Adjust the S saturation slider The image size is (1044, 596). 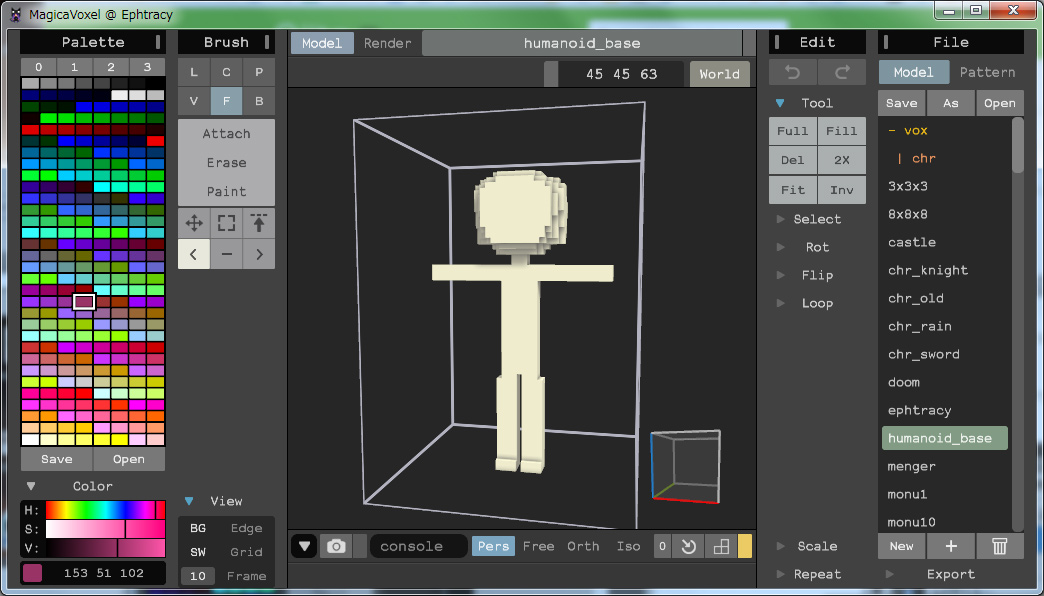[x=105, y=529]
